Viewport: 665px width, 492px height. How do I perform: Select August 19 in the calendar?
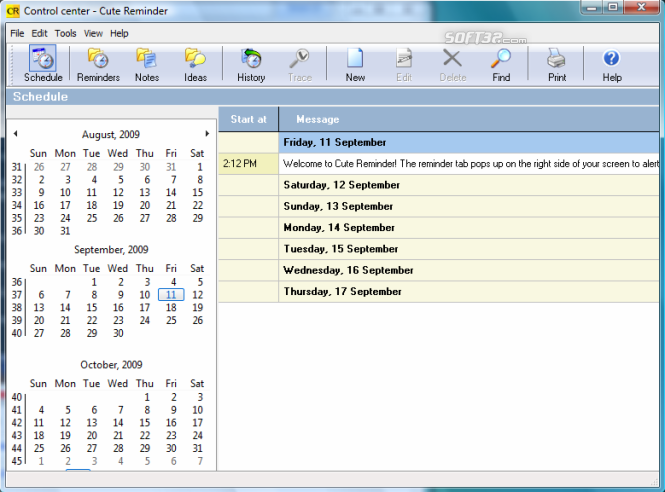pyautogui.click(x=118, y=205)
